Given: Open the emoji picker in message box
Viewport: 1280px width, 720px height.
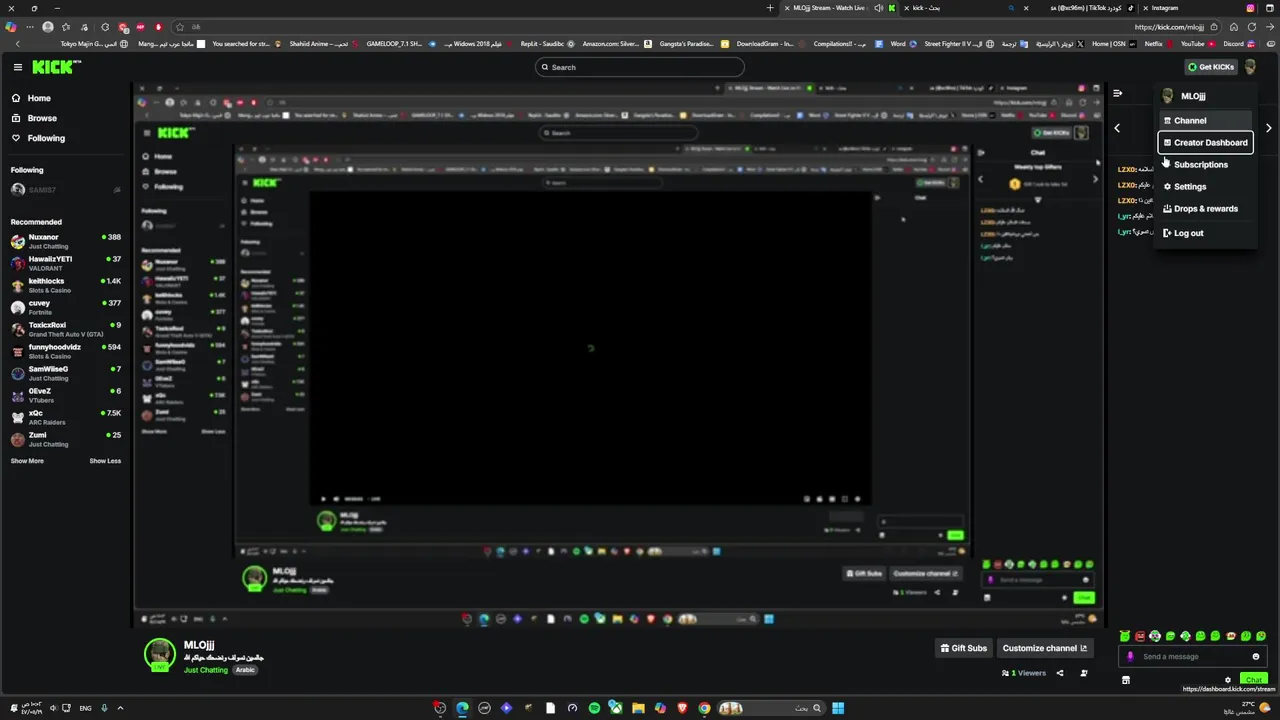Looking at the screenshot, I should tap(1256, 657).
